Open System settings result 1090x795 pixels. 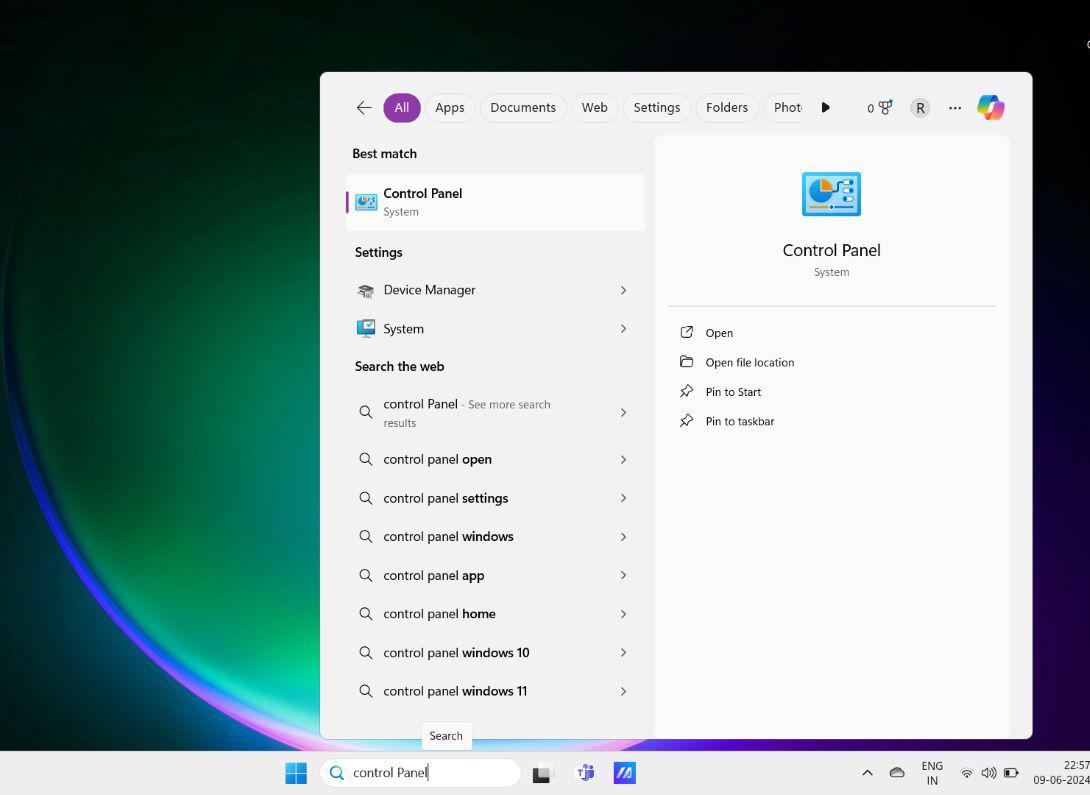[x=495, y=329]
